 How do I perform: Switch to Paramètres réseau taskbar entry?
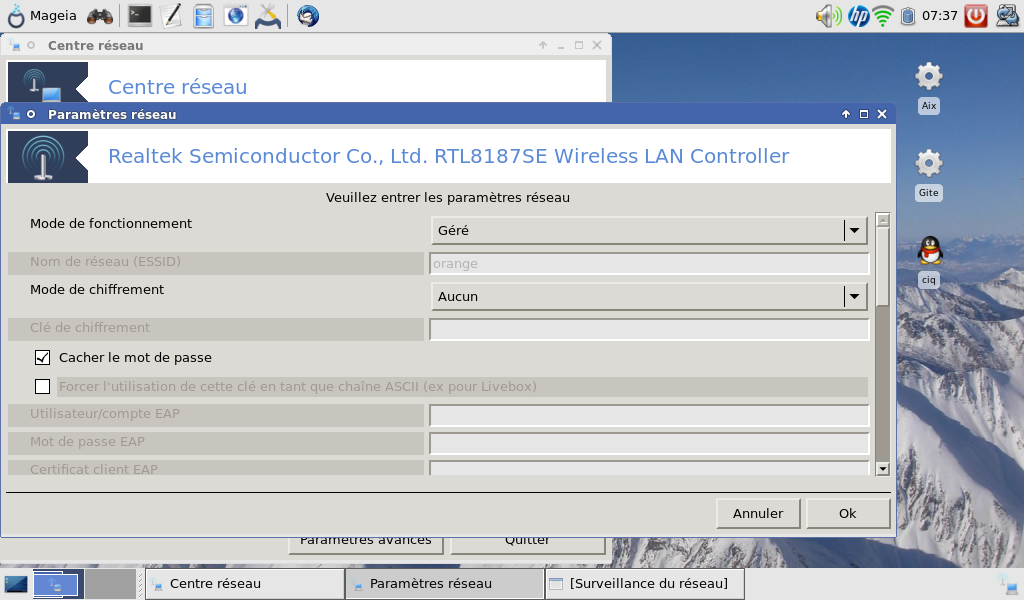(444, 584)
